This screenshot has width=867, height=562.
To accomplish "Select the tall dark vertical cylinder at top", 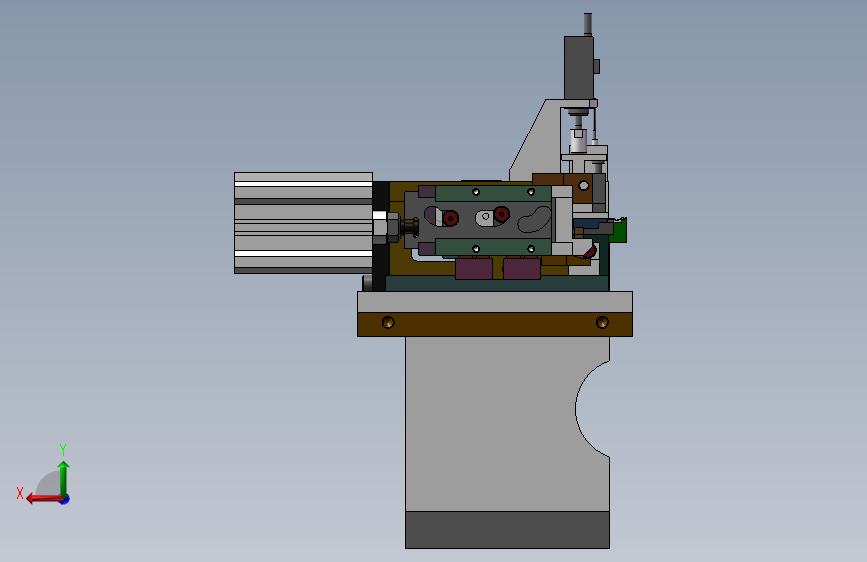I will pyautogui.click(x=579, y=67).
